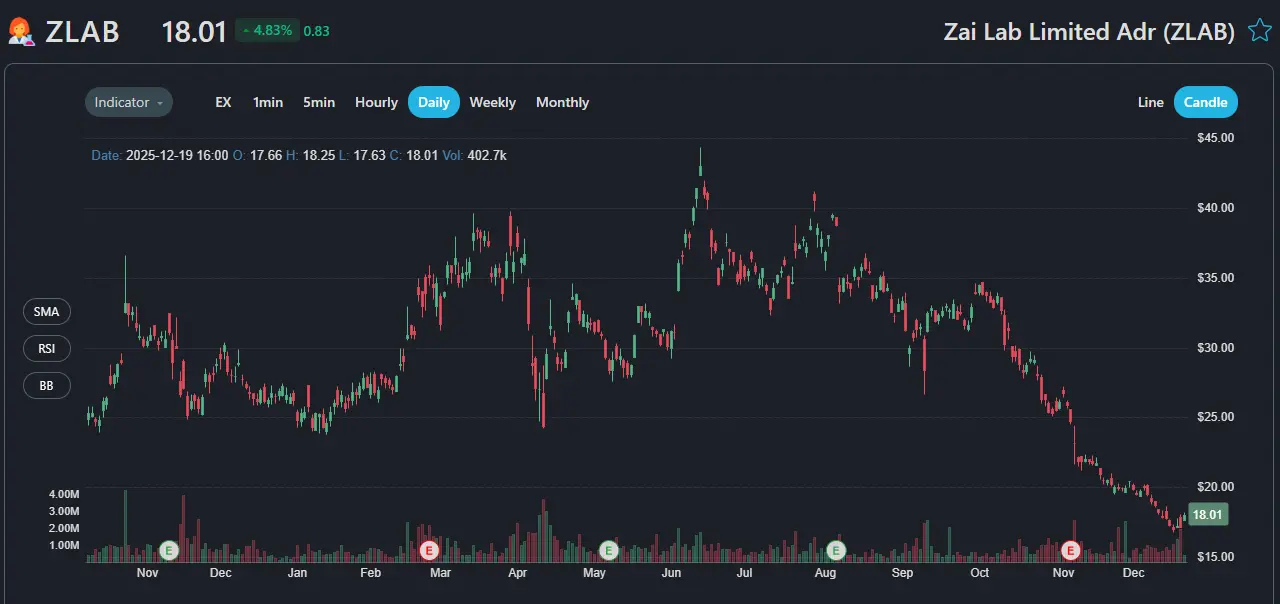Screen dimensions: 1280x604
Task: Click the star watchlist icon
Action: coord(1259,31)
